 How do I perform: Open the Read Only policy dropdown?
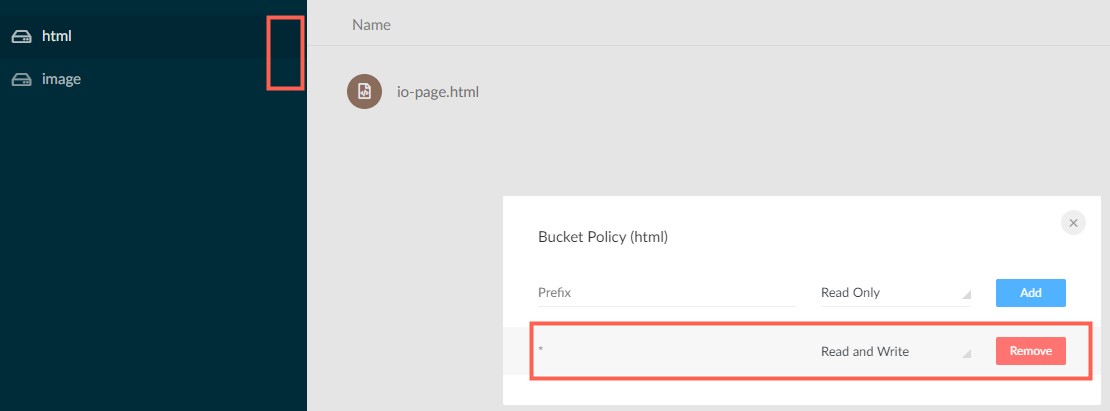pos(894,293)
